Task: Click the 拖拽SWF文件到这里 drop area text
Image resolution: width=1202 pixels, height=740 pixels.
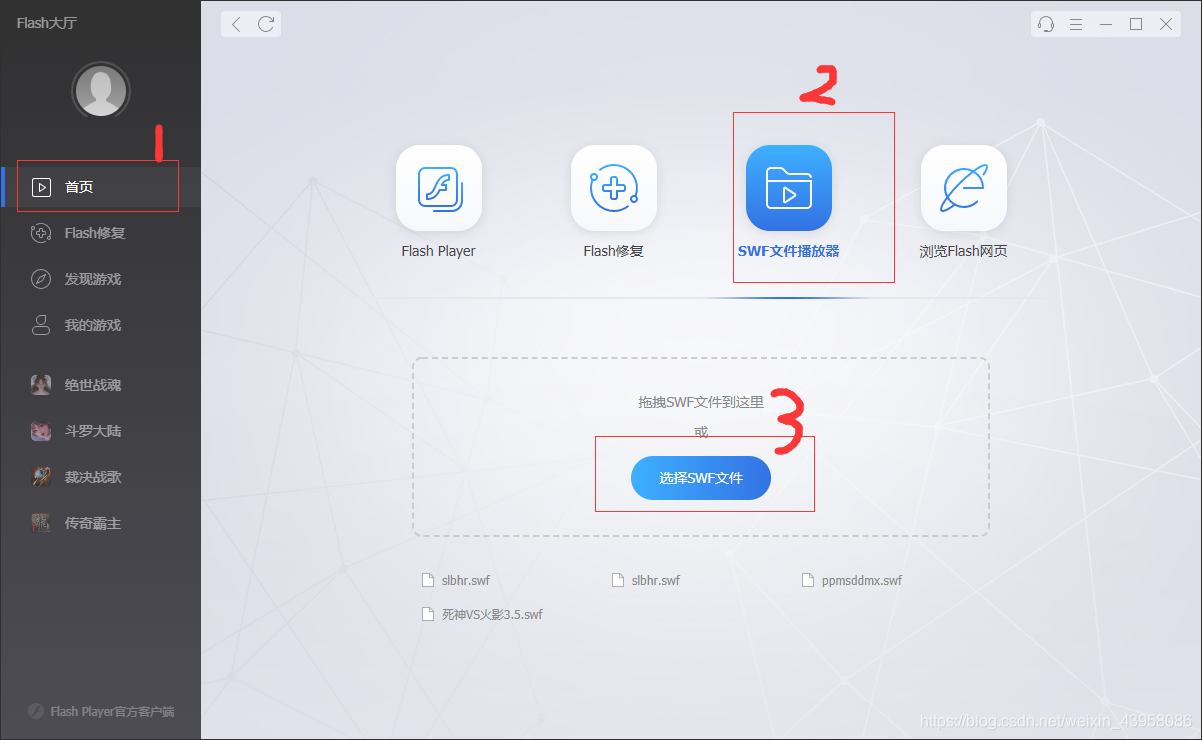Action: coord(701,402)
